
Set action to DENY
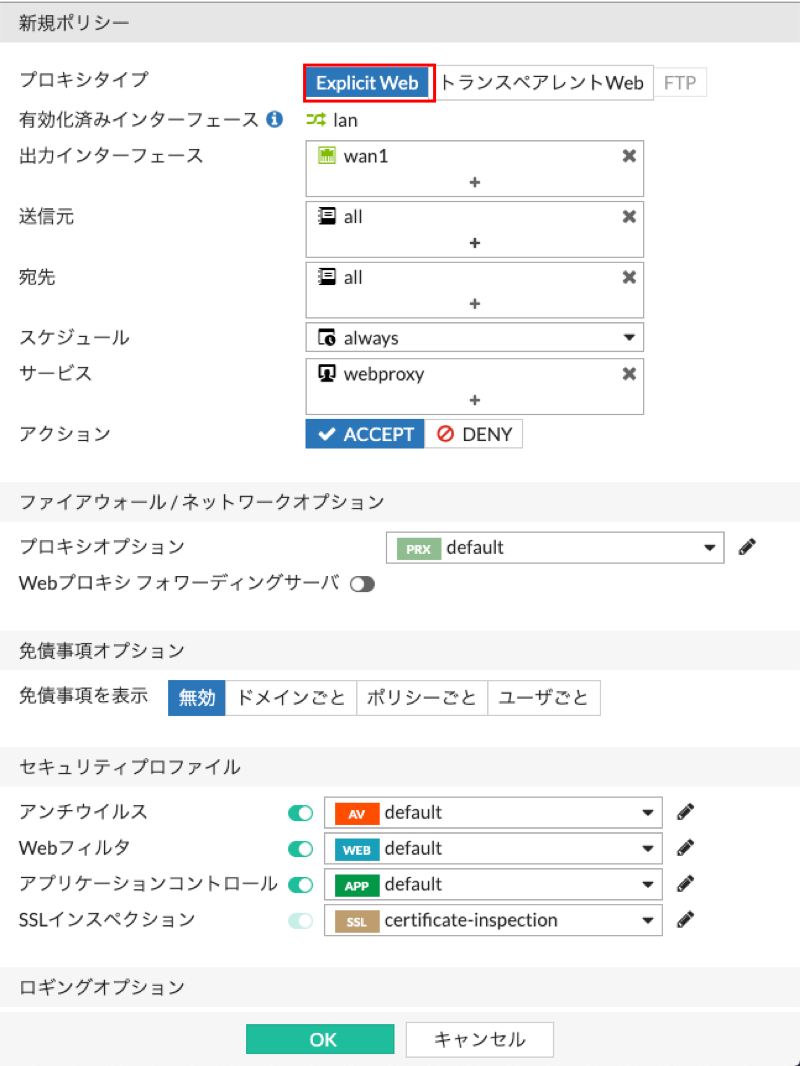click(x=474, y=434)
